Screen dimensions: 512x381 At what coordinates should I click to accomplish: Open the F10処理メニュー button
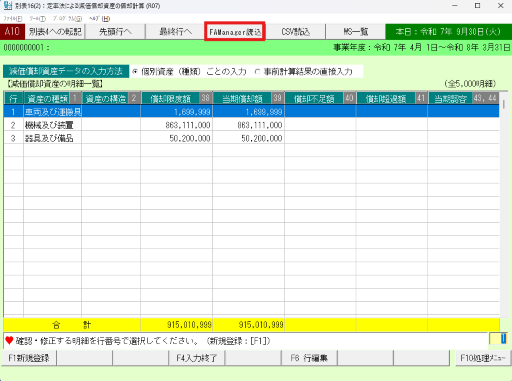tap(483, 358)
